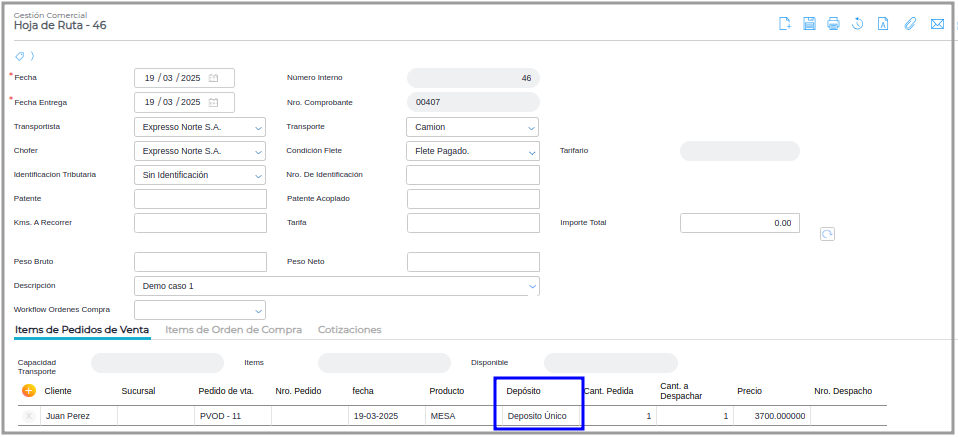Click the Producto column header
958x437 pixels.
tap(447, 391)
